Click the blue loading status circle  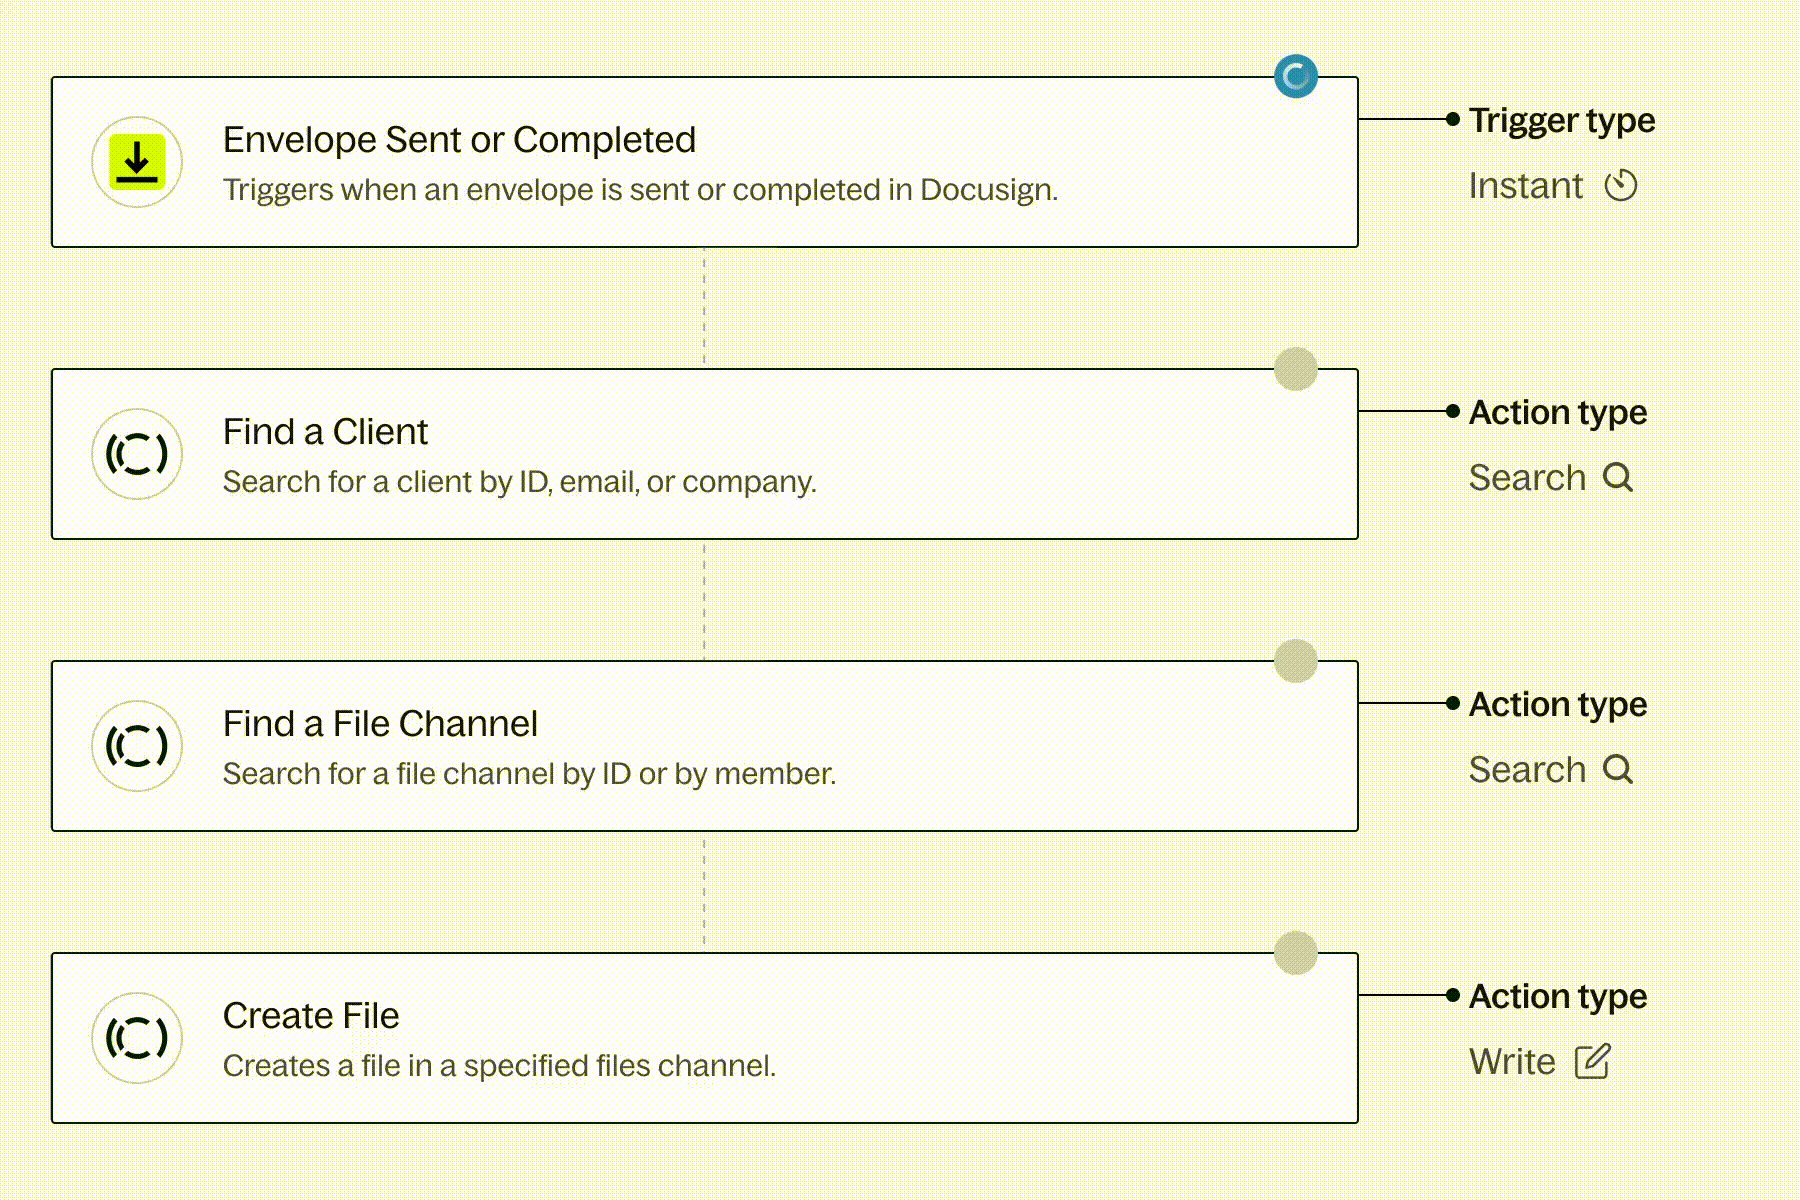coord(1296,77)
